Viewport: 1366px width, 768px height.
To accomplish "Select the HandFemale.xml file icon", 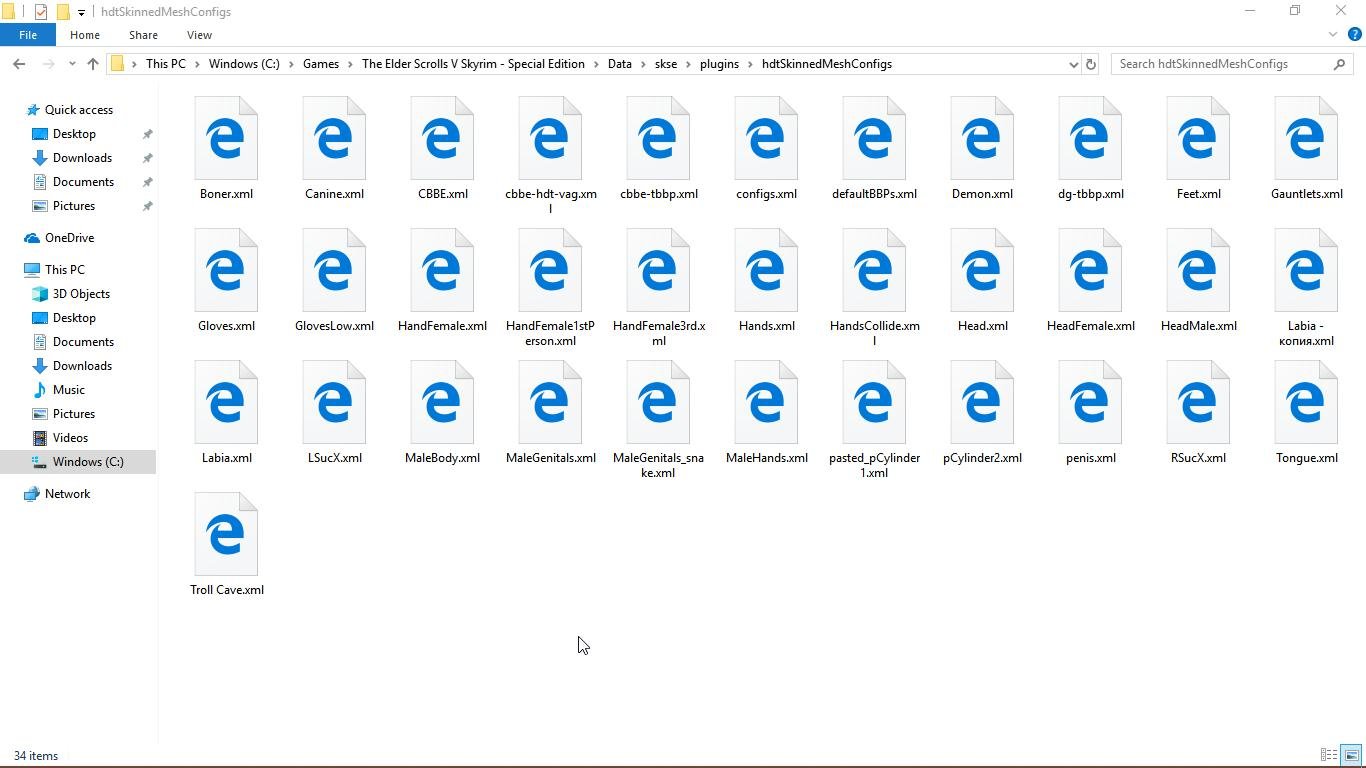I will pyautogui.click(x=442, y=271).
